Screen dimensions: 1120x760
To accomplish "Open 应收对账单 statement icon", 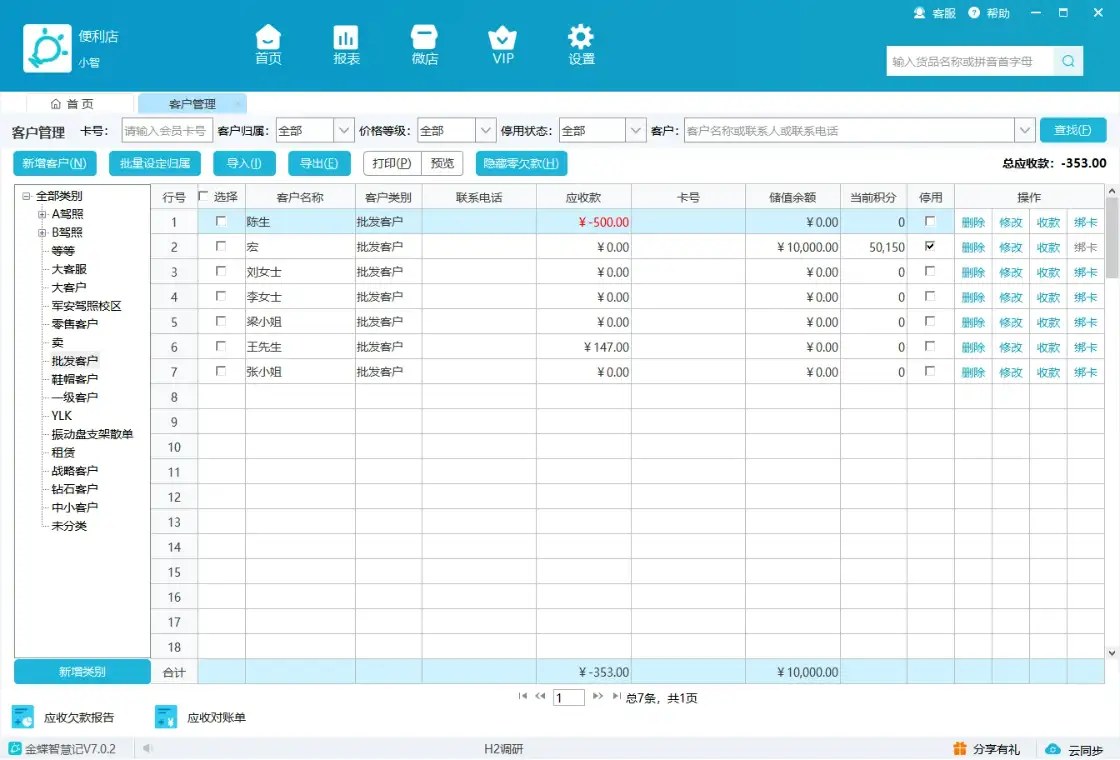I will coord(166,717).
